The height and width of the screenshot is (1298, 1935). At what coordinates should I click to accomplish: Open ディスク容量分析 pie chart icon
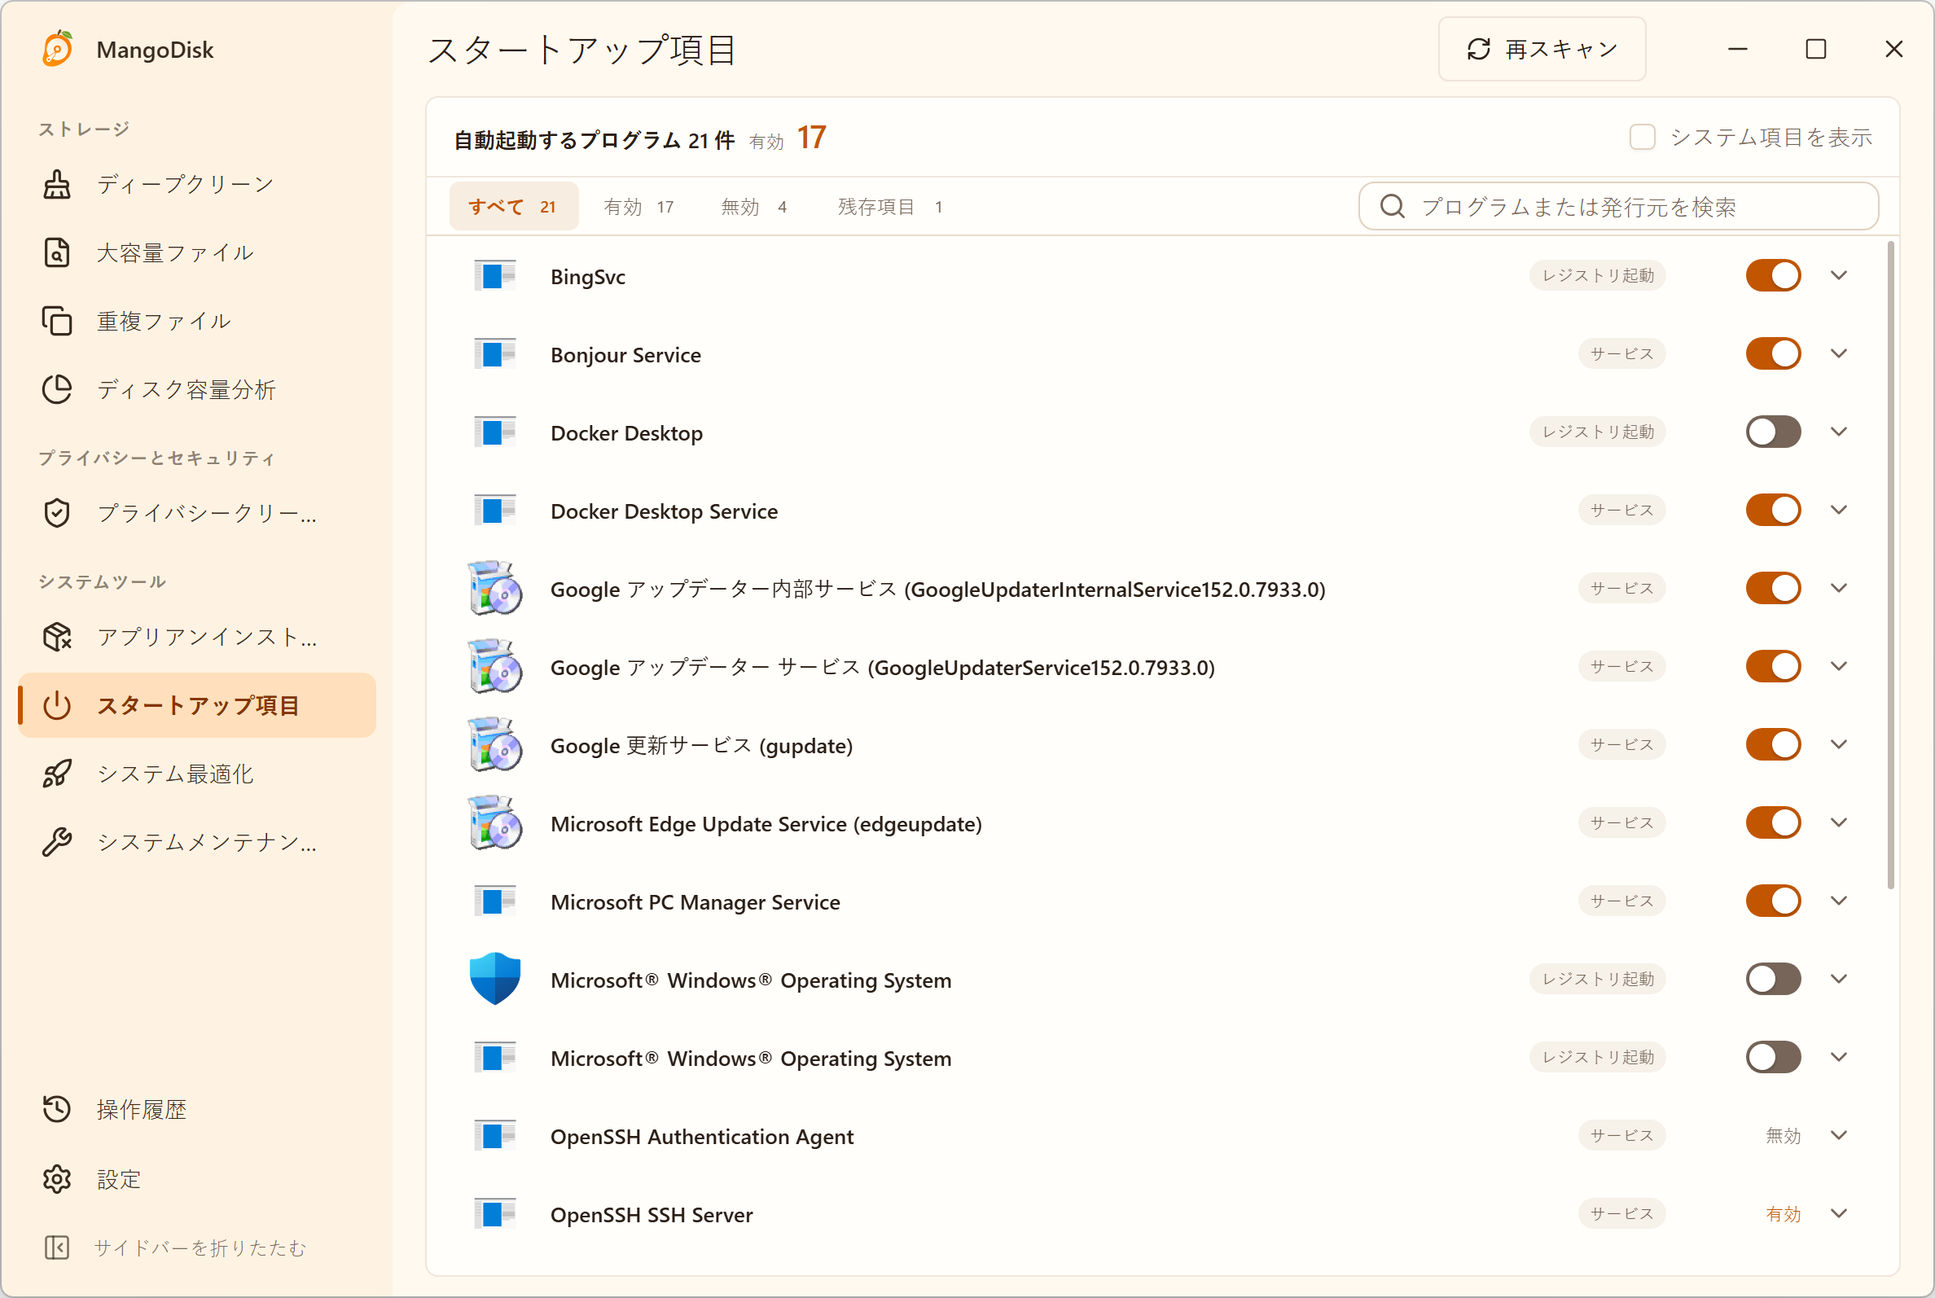(57, 389)
